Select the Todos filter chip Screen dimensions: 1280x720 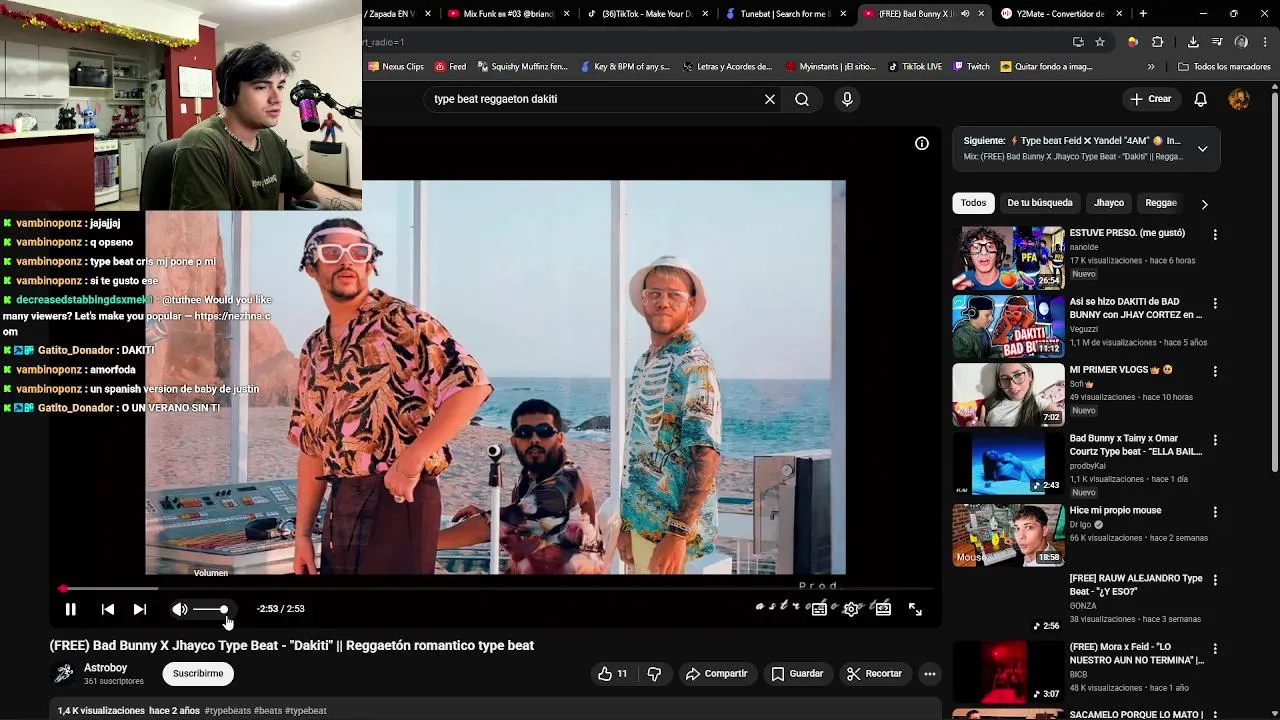click(x=973, y=203)
